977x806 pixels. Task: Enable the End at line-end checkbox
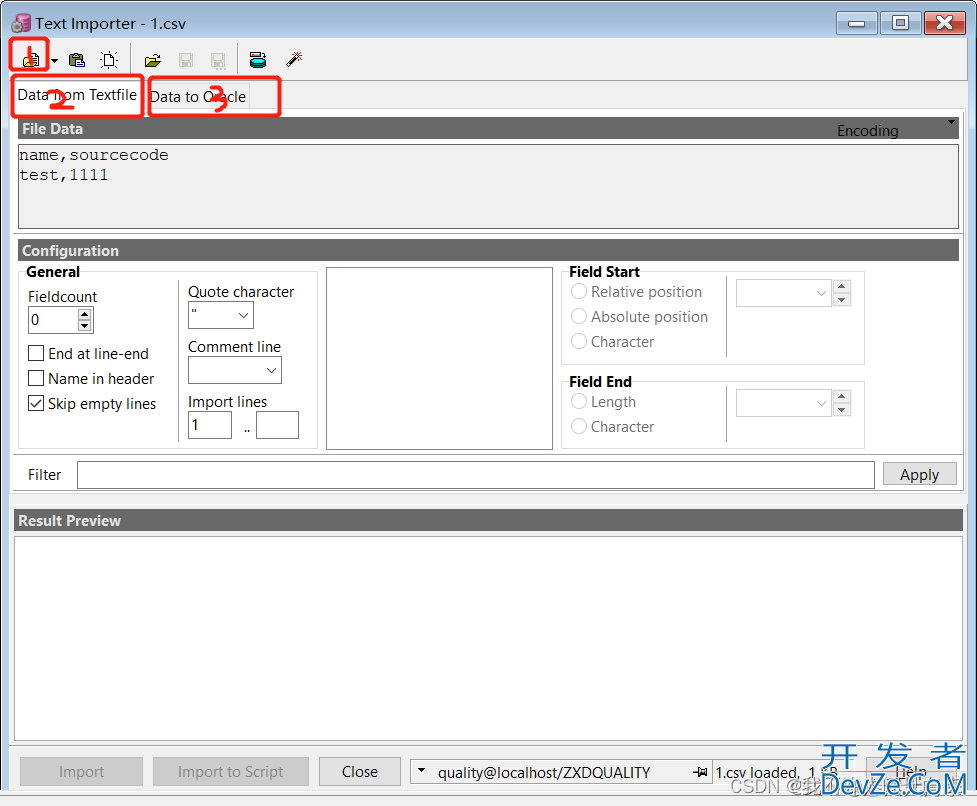(x=36, y=354)
